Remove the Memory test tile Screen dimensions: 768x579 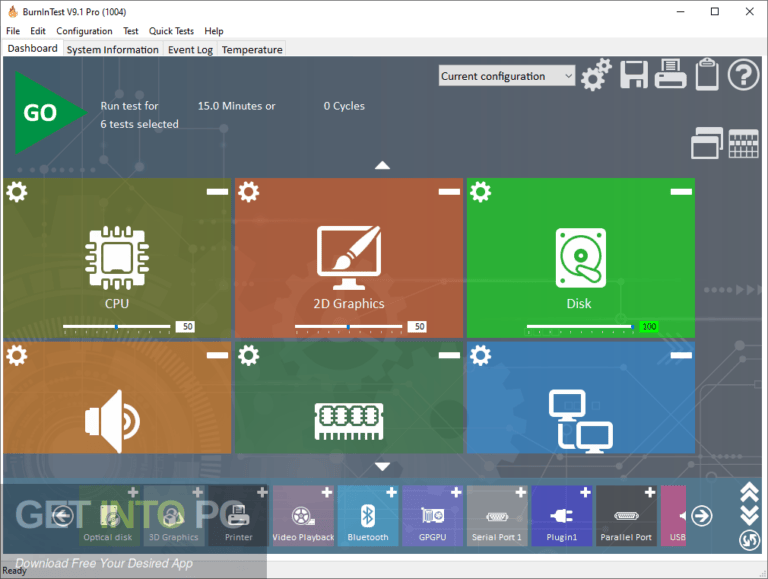[449, 355]
